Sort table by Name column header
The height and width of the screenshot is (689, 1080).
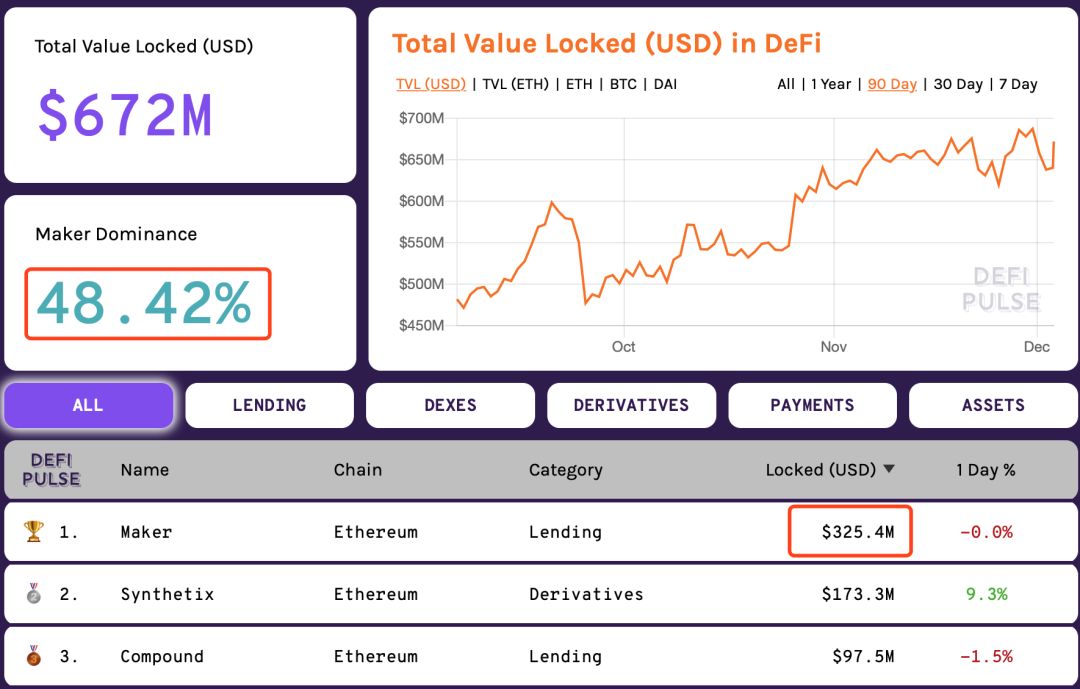pyautogui.click(x=145, y=470)
